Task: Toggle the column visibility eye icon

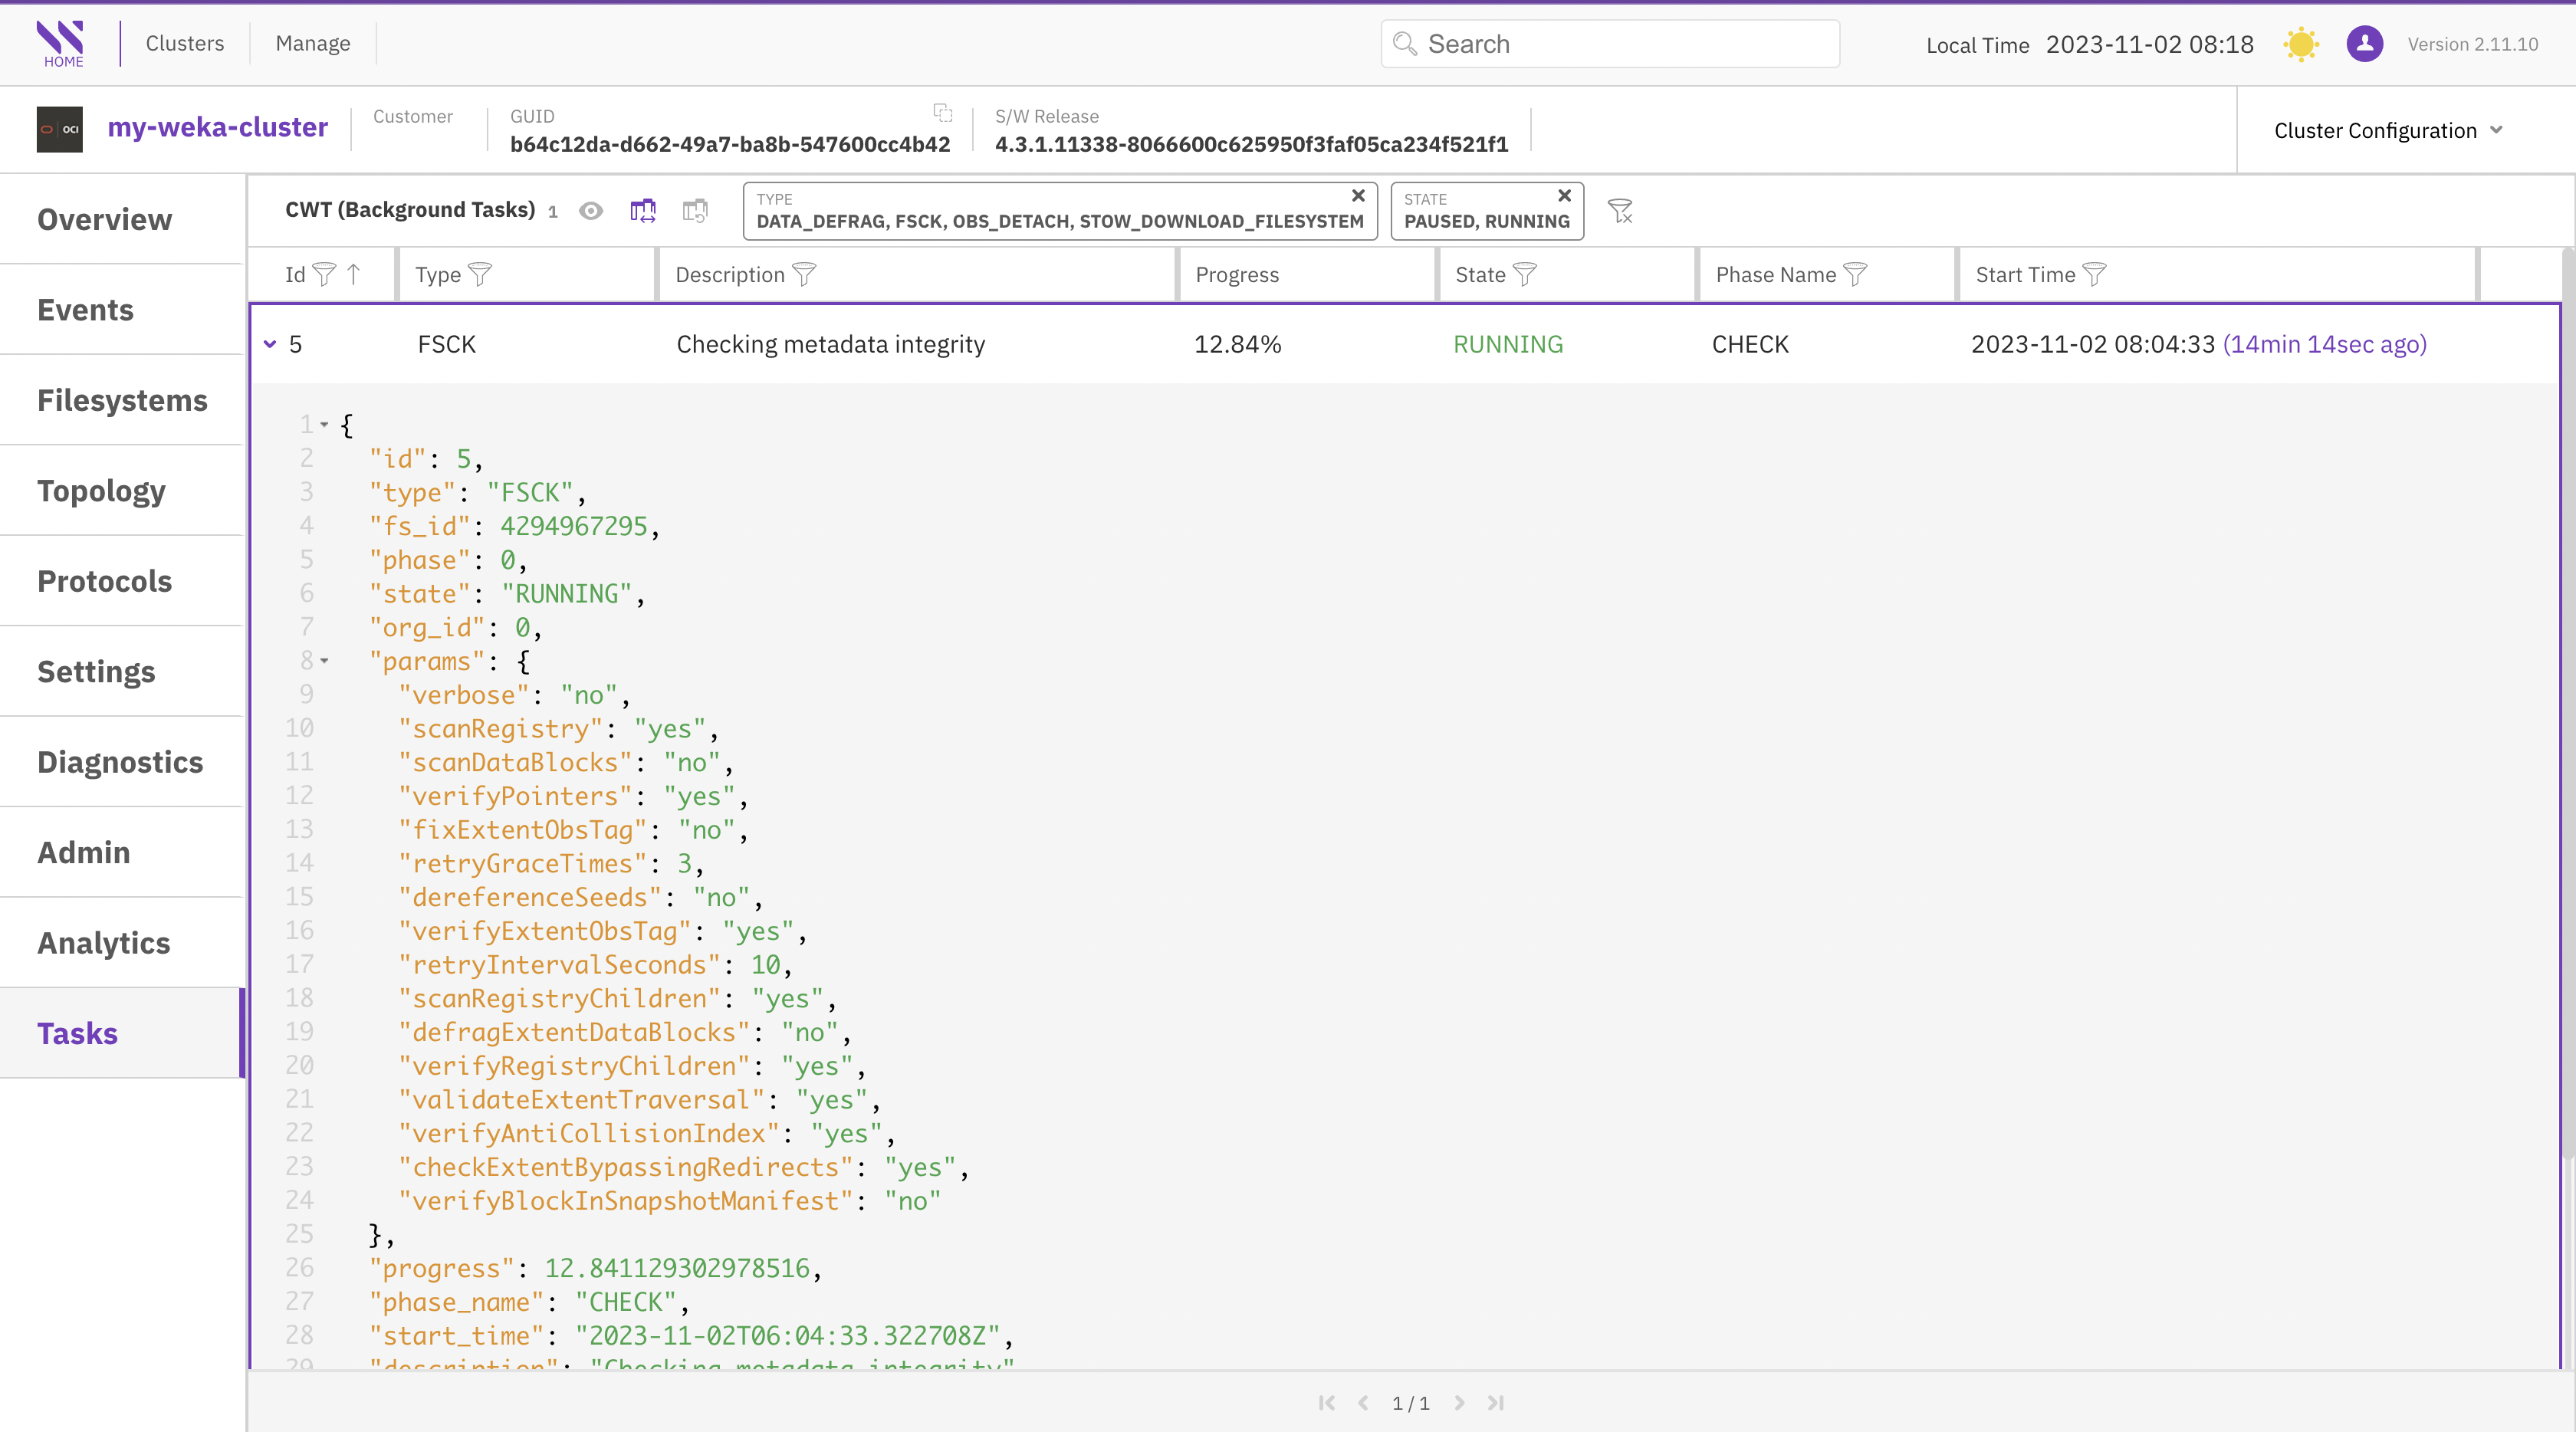Action: pos(591,211)
